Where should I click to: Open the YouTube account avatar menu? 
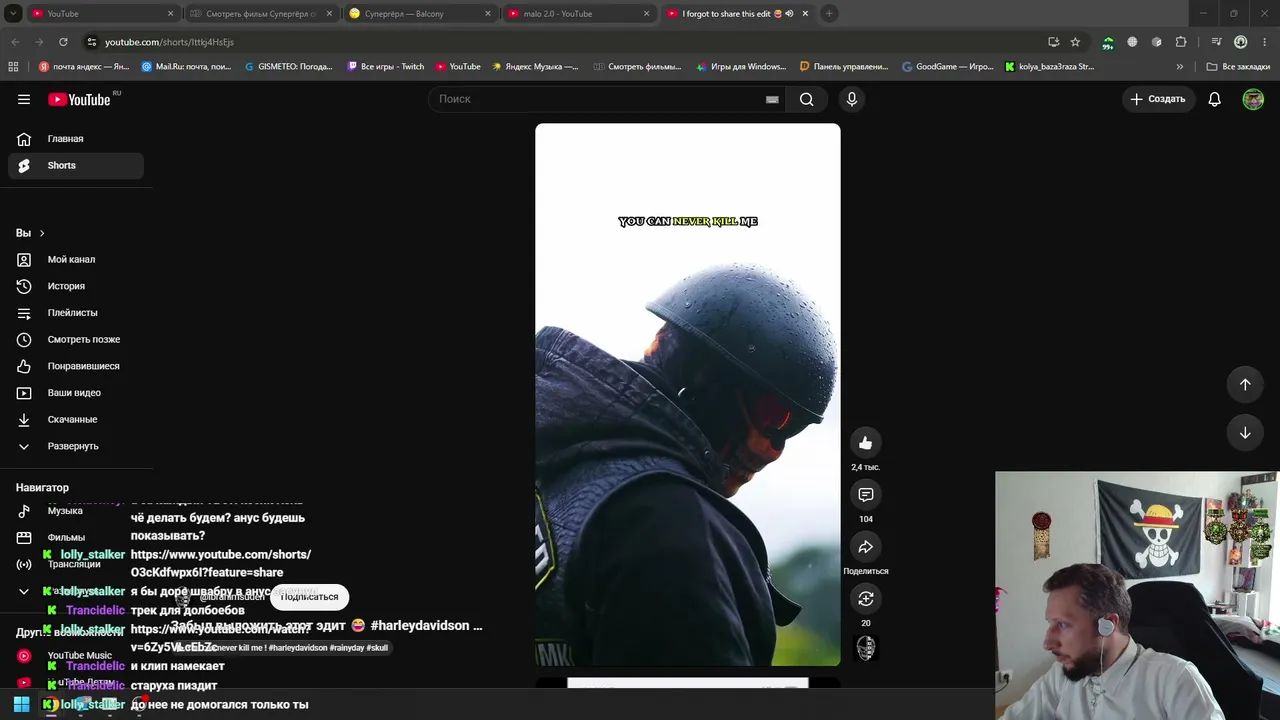point(1253,99)
